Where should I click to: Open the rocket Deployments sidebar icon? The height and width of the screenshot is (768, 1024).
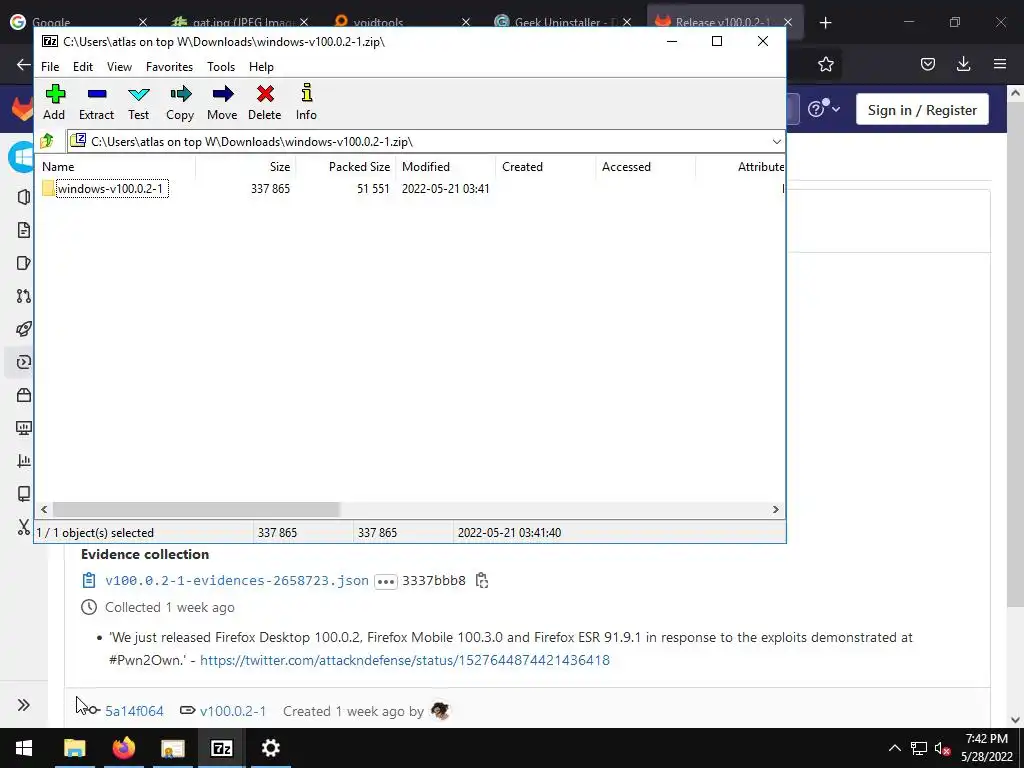point(24,328)
